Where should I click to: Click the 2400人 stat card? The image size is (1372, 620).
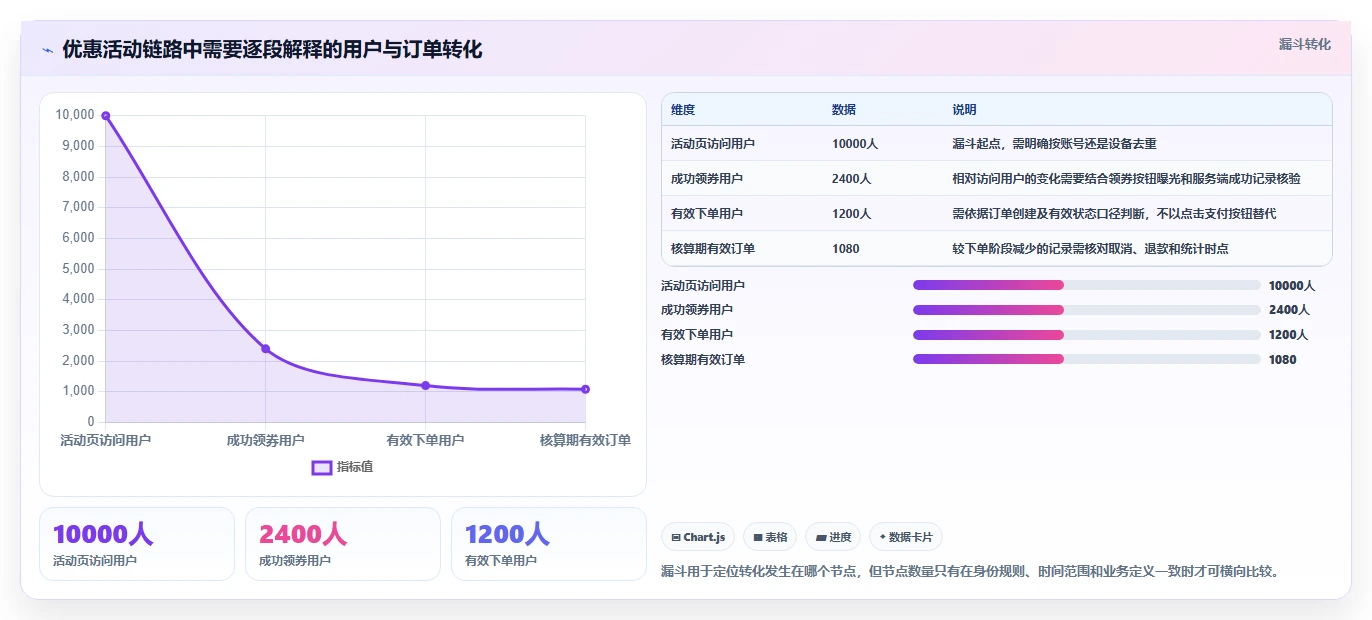tap(343, 544)
